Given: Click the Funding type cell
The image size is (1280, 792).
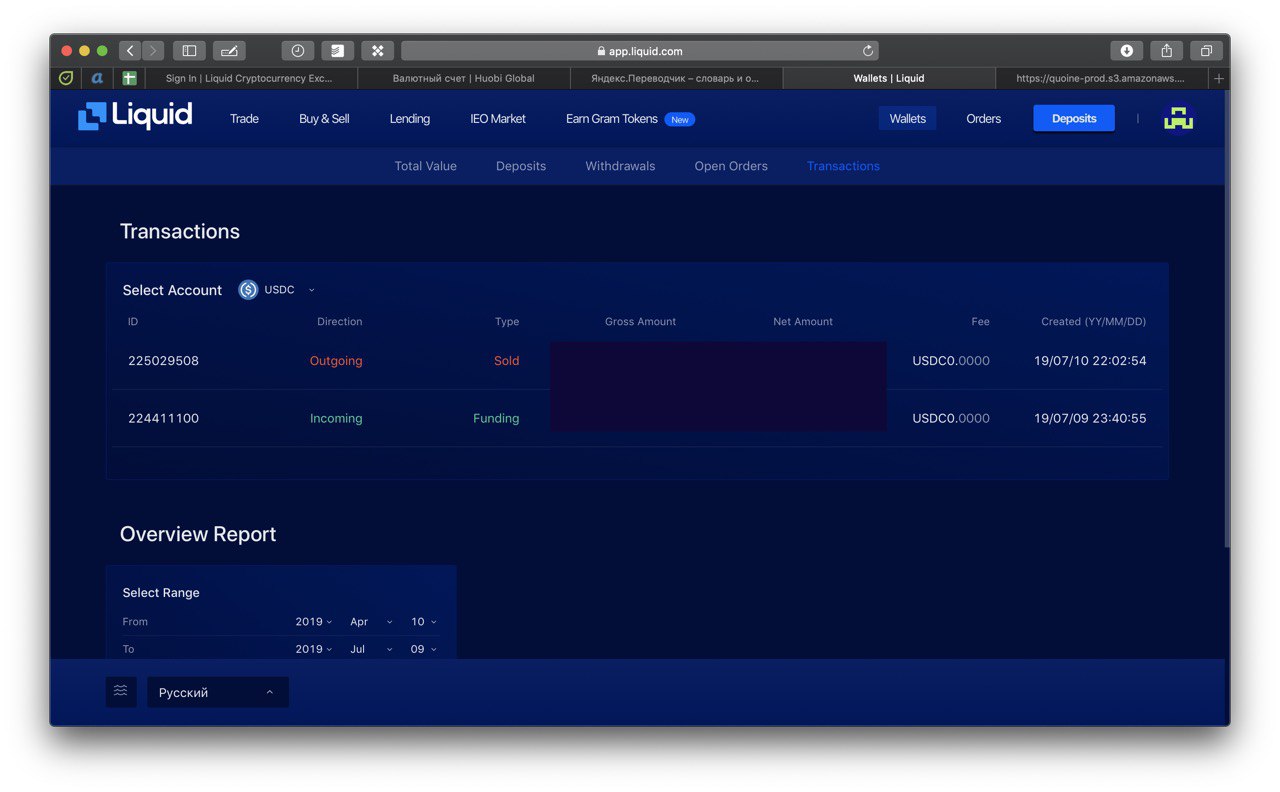Looking at the screenshot, I should point(496,419).
